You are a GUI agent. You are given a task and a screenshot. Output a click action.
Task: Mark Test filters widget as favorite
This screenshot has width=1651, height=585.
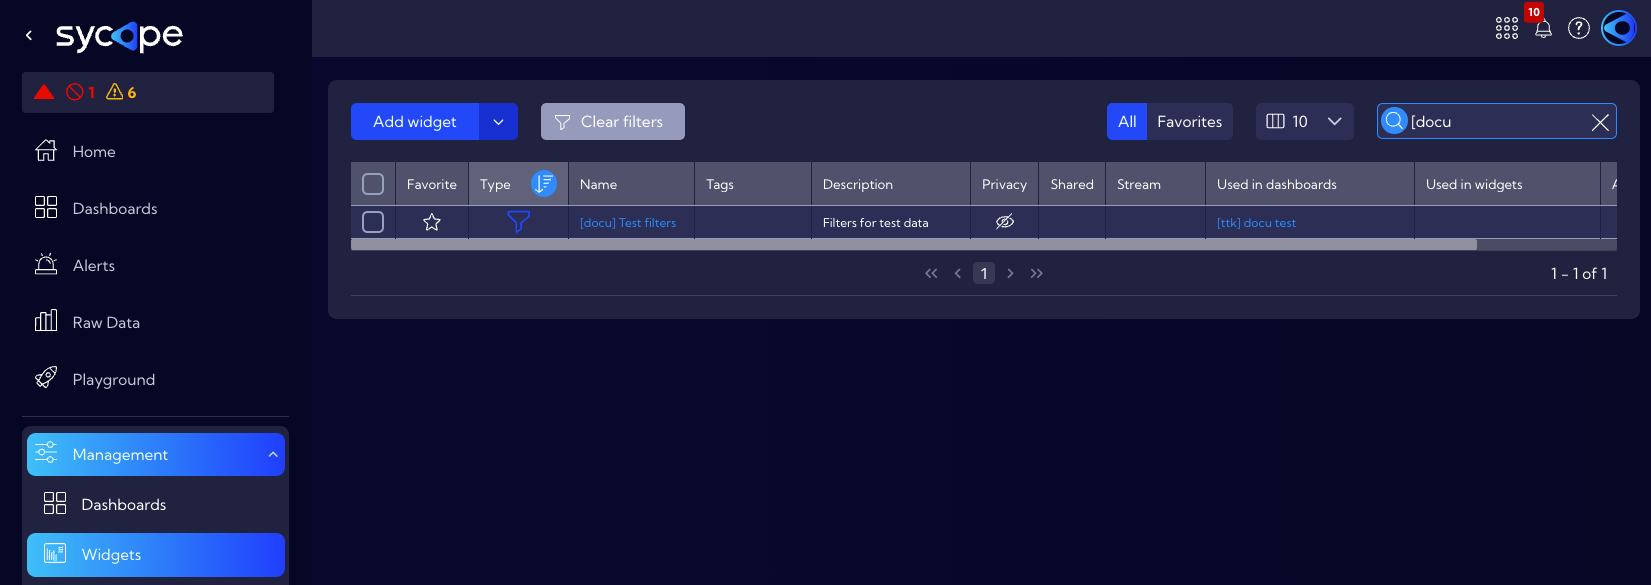[432, 222]
